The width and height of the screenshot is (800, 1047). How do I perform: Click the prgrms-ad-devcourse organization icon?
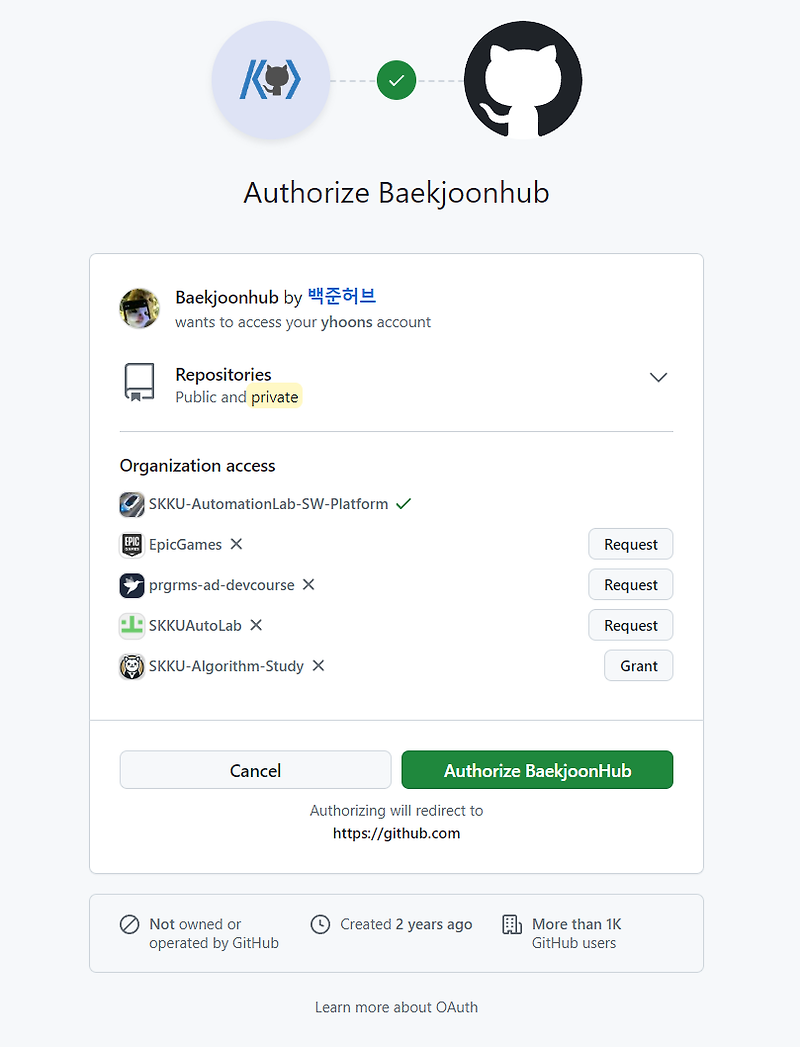(x=131, y=585)
